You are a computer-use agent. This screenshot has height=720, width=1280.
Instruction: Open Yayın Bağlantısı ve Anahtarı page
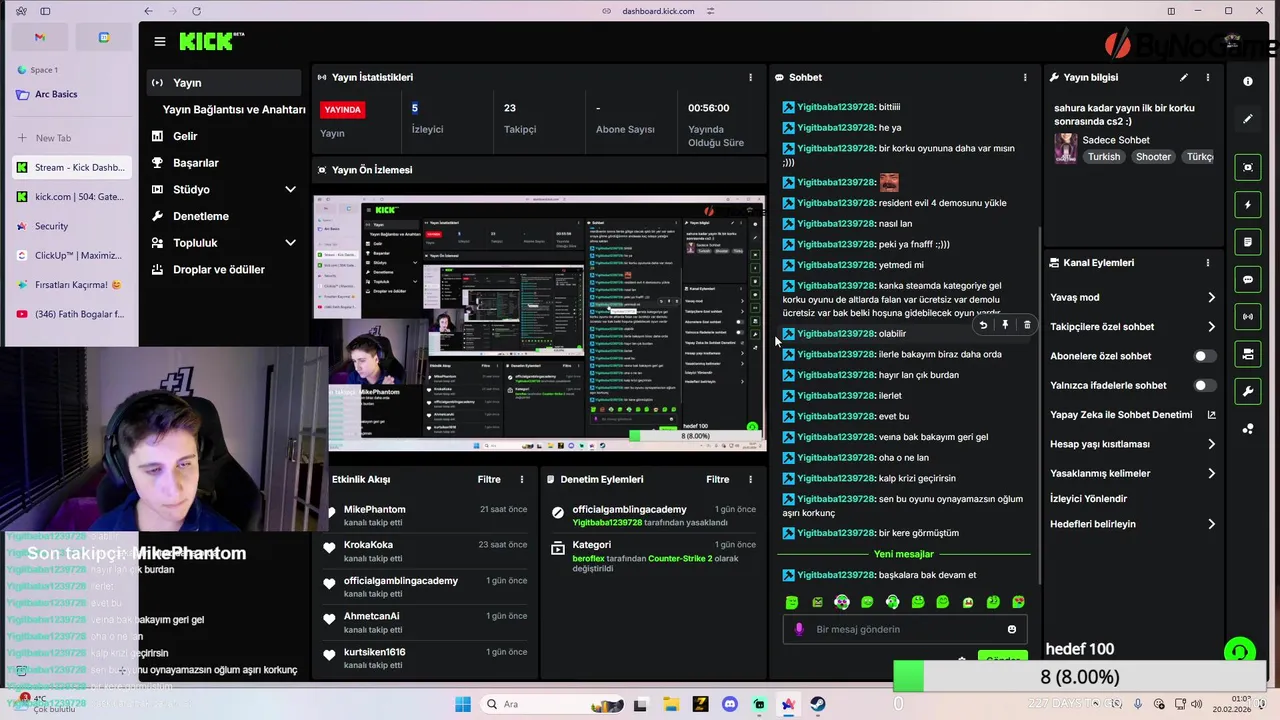point(234,109)
